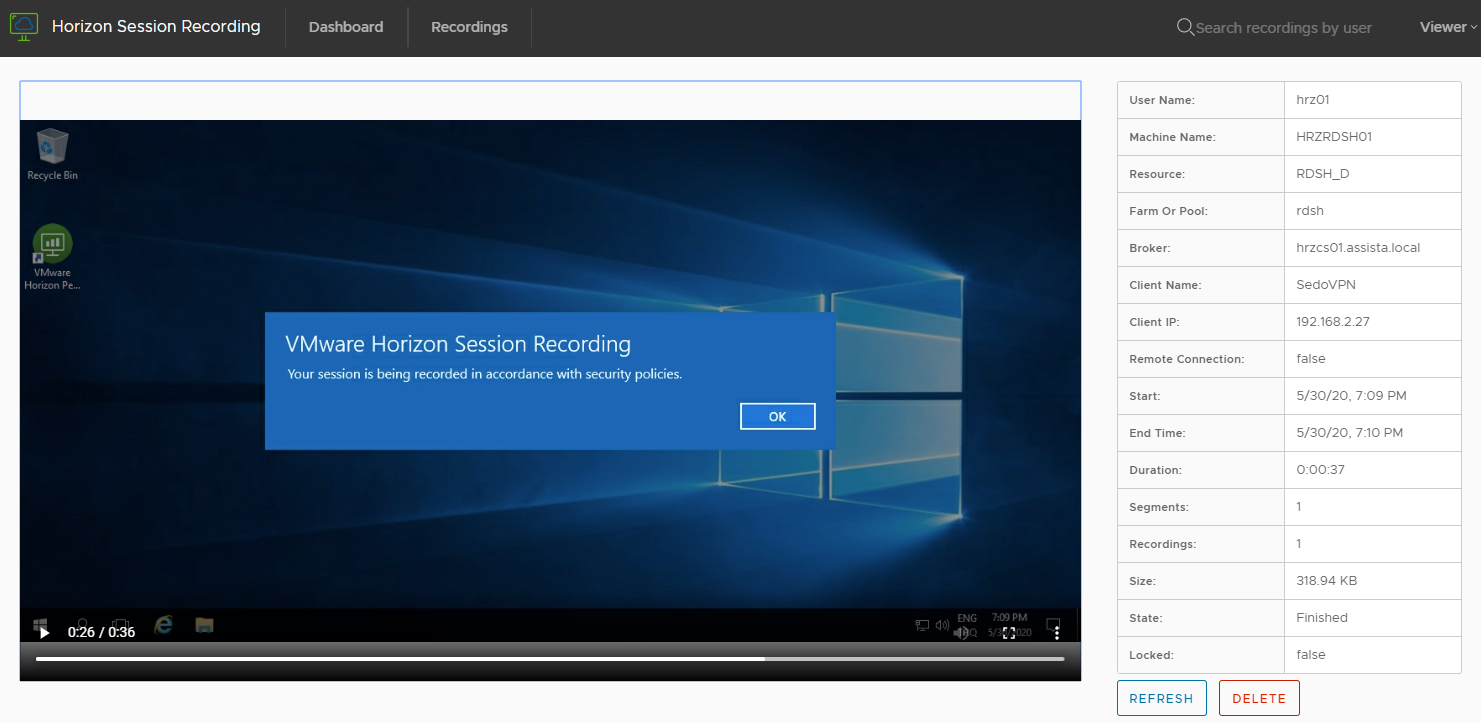Click OK in the session recording dialog

778,417
